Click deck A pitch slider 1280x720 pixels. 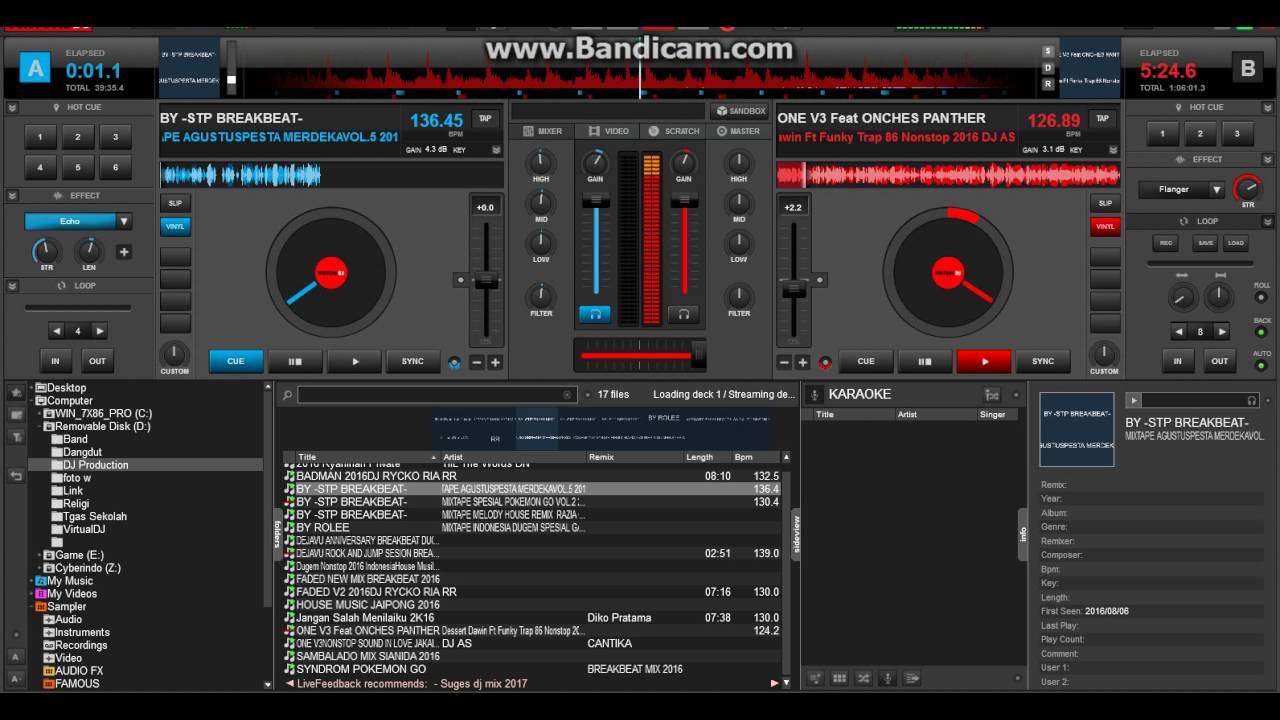pyautogui.click(x=486, y=282)
